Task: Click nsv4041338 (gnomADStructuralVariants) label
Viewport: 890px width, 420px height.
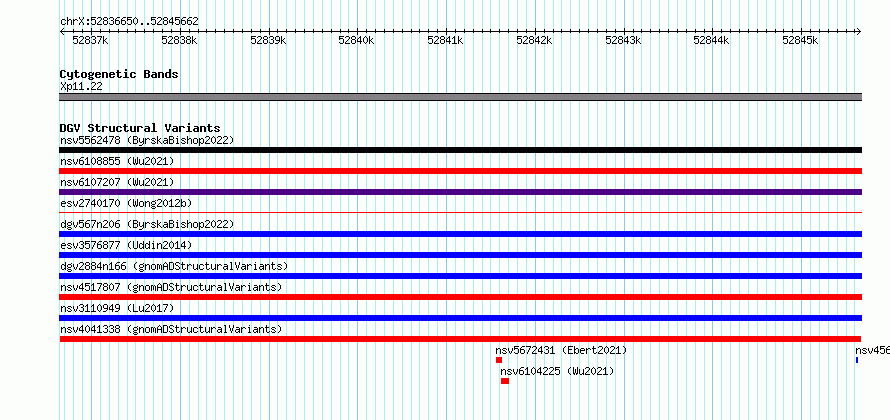Action: tap(171, 329)
